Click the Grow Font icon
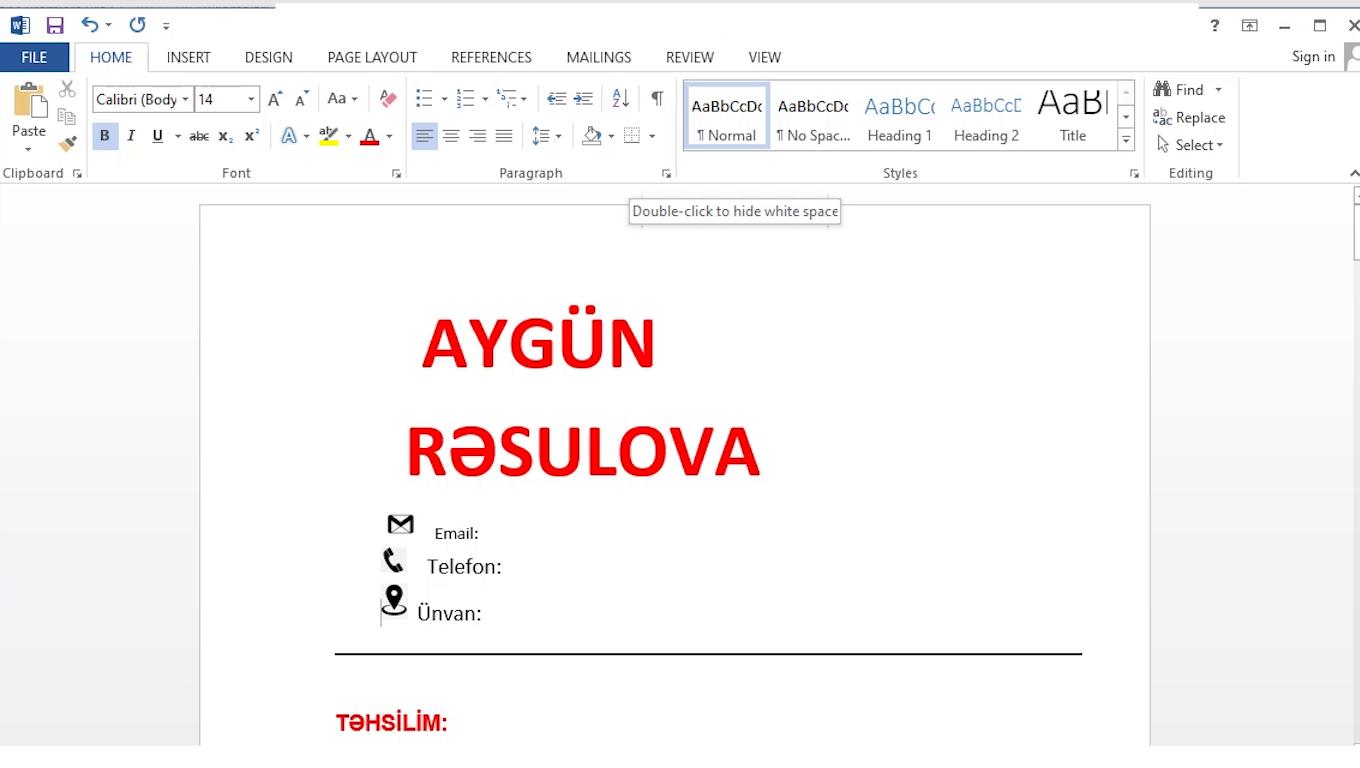Image resolution: width=1360 pixels, height=768 pixels. (x=275, y=99)
